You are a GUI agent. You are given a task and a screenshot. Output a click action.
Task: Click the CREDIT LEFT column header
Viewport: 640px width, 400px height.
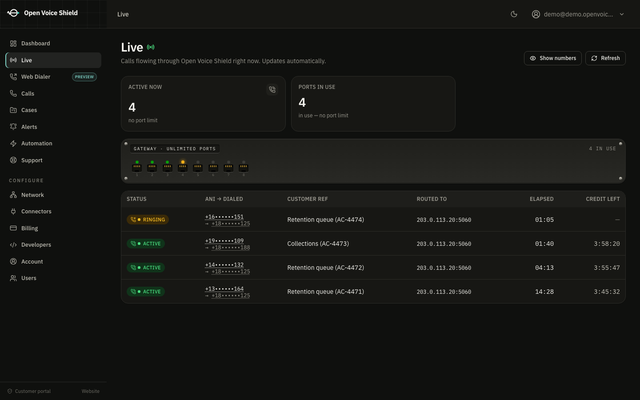602,199
